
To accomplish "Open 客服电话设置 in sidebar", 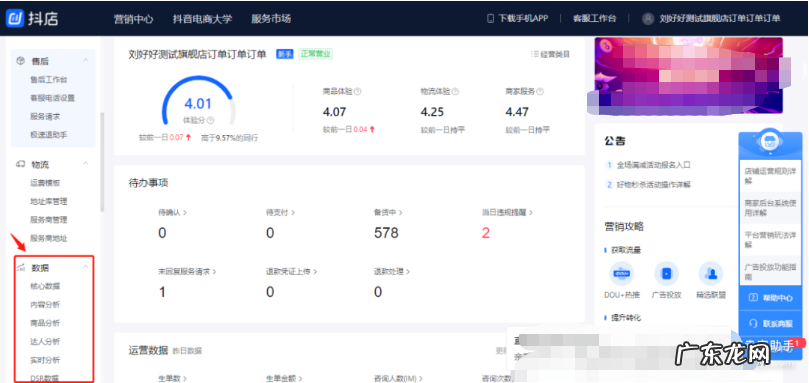I will tap(52, 98).
